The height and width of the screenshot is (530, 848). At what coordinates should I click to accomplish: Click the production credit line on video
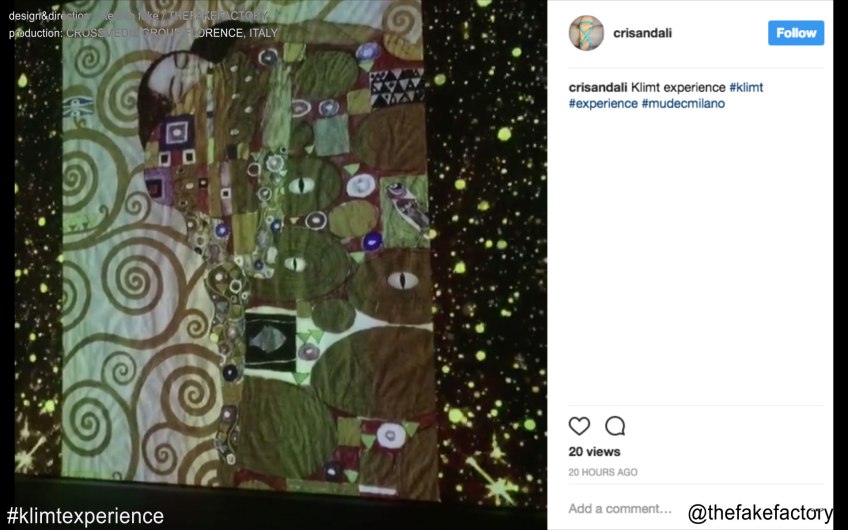tap(143, 33)
